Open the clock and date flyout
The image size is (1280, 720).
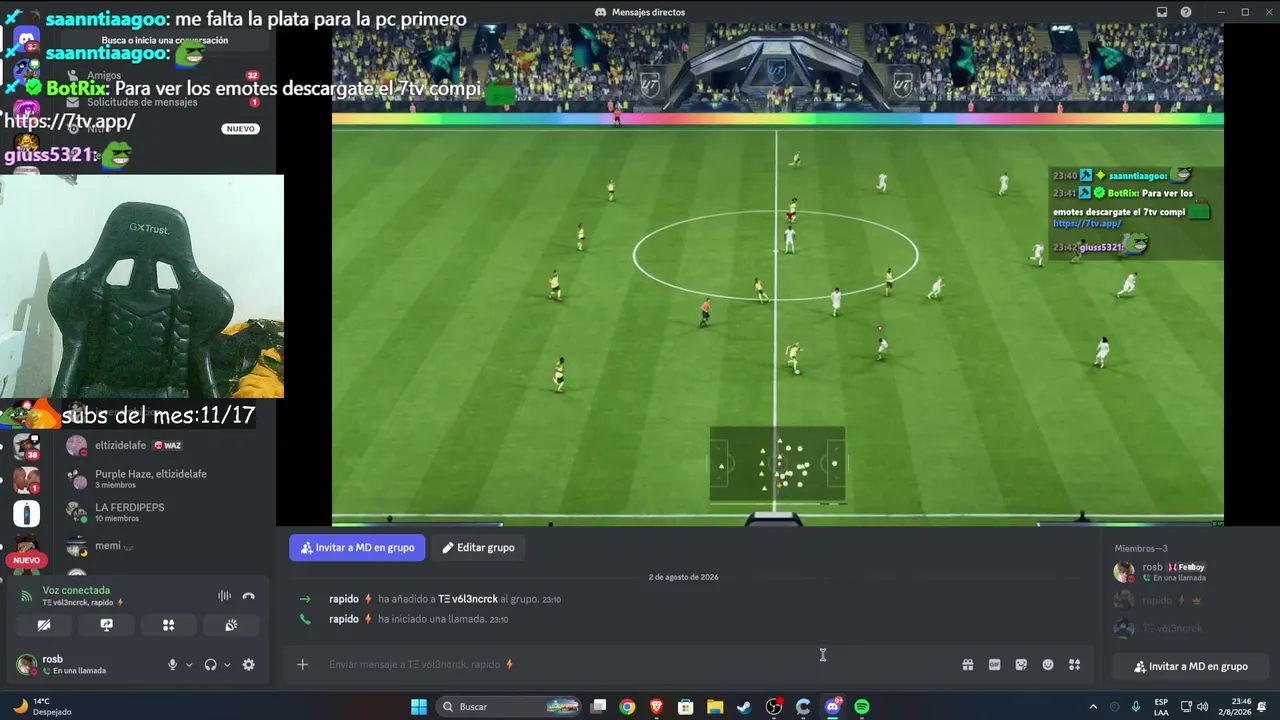point(1235,707)
